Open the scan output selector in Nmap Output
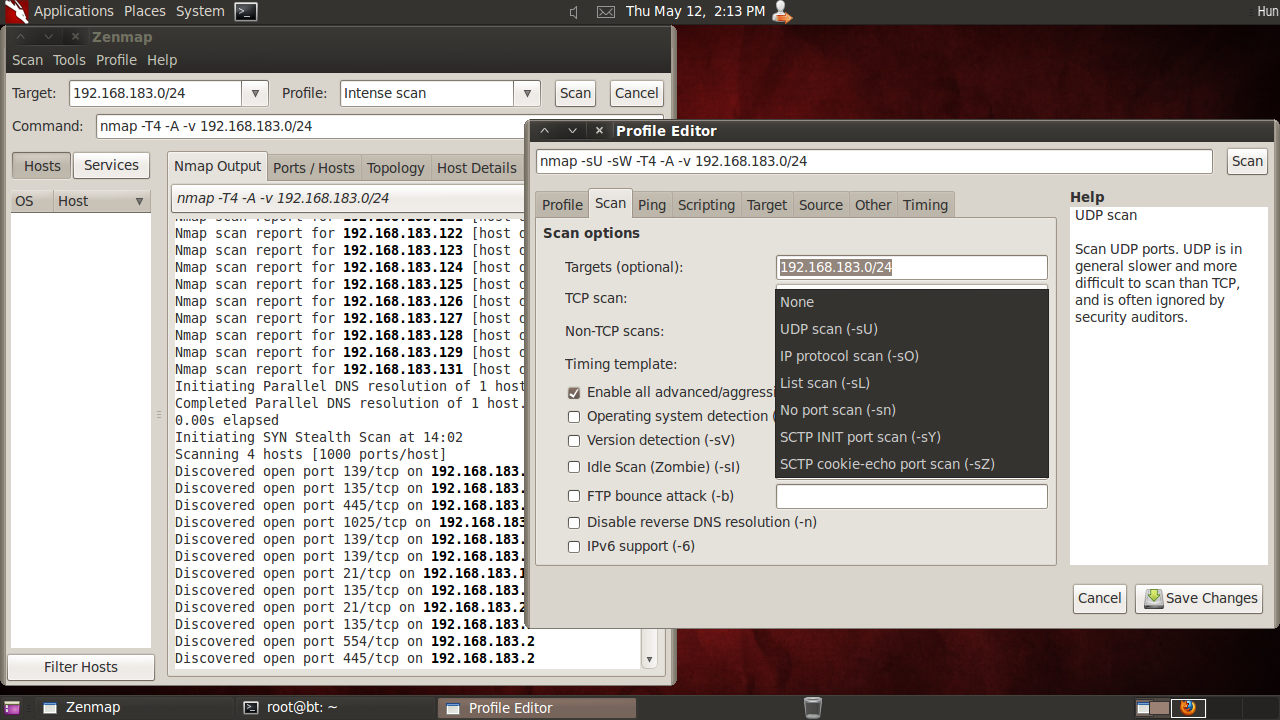1280x720 pixels. click(x=350, y=198)
